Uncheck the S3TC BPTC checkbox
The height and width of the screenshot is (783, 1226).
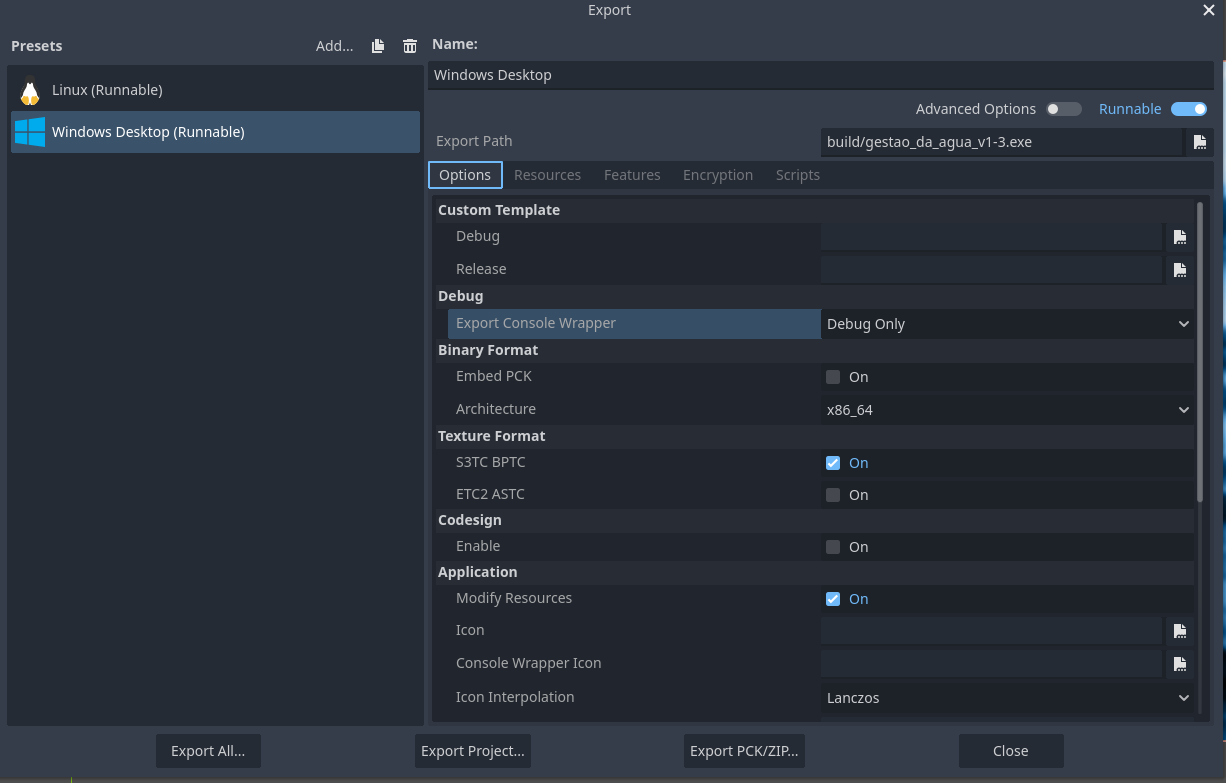coord(833,463)
